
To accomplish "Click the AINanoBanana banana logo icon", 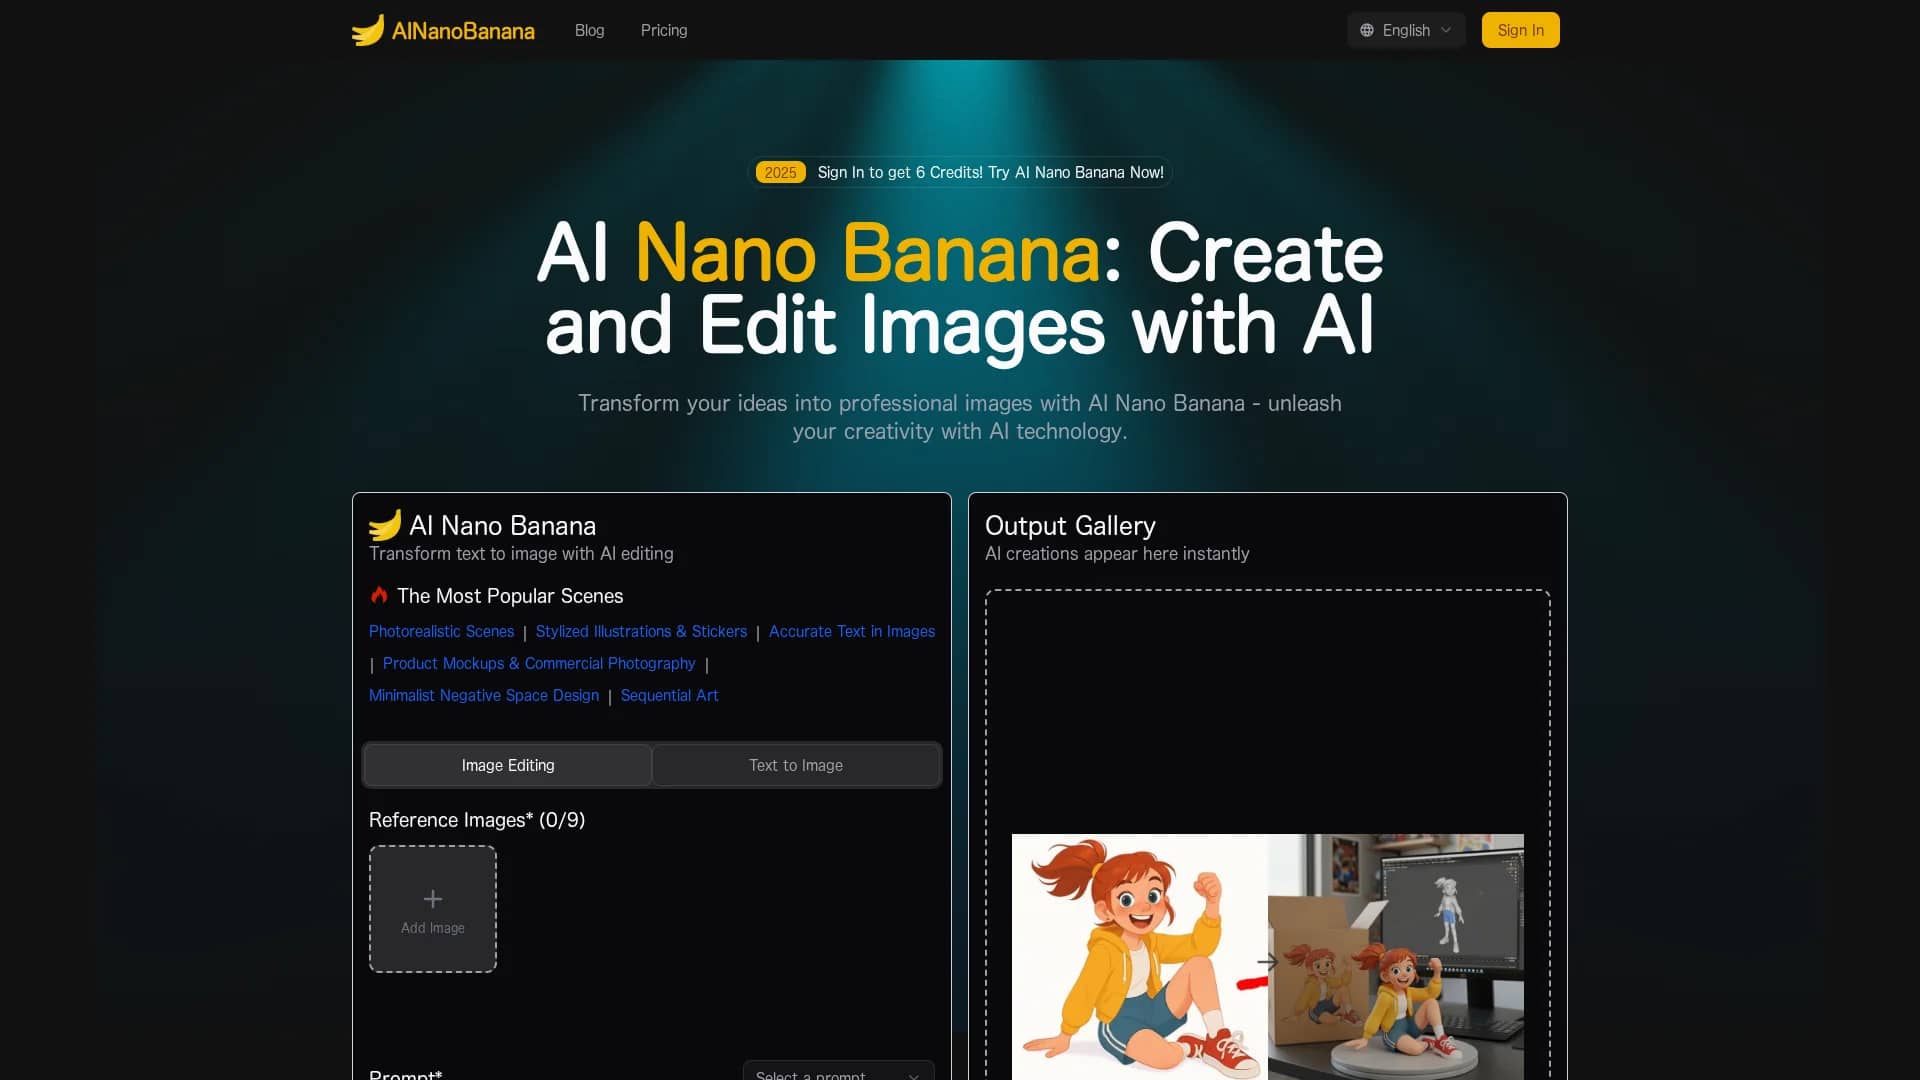I will pos(368,30).
